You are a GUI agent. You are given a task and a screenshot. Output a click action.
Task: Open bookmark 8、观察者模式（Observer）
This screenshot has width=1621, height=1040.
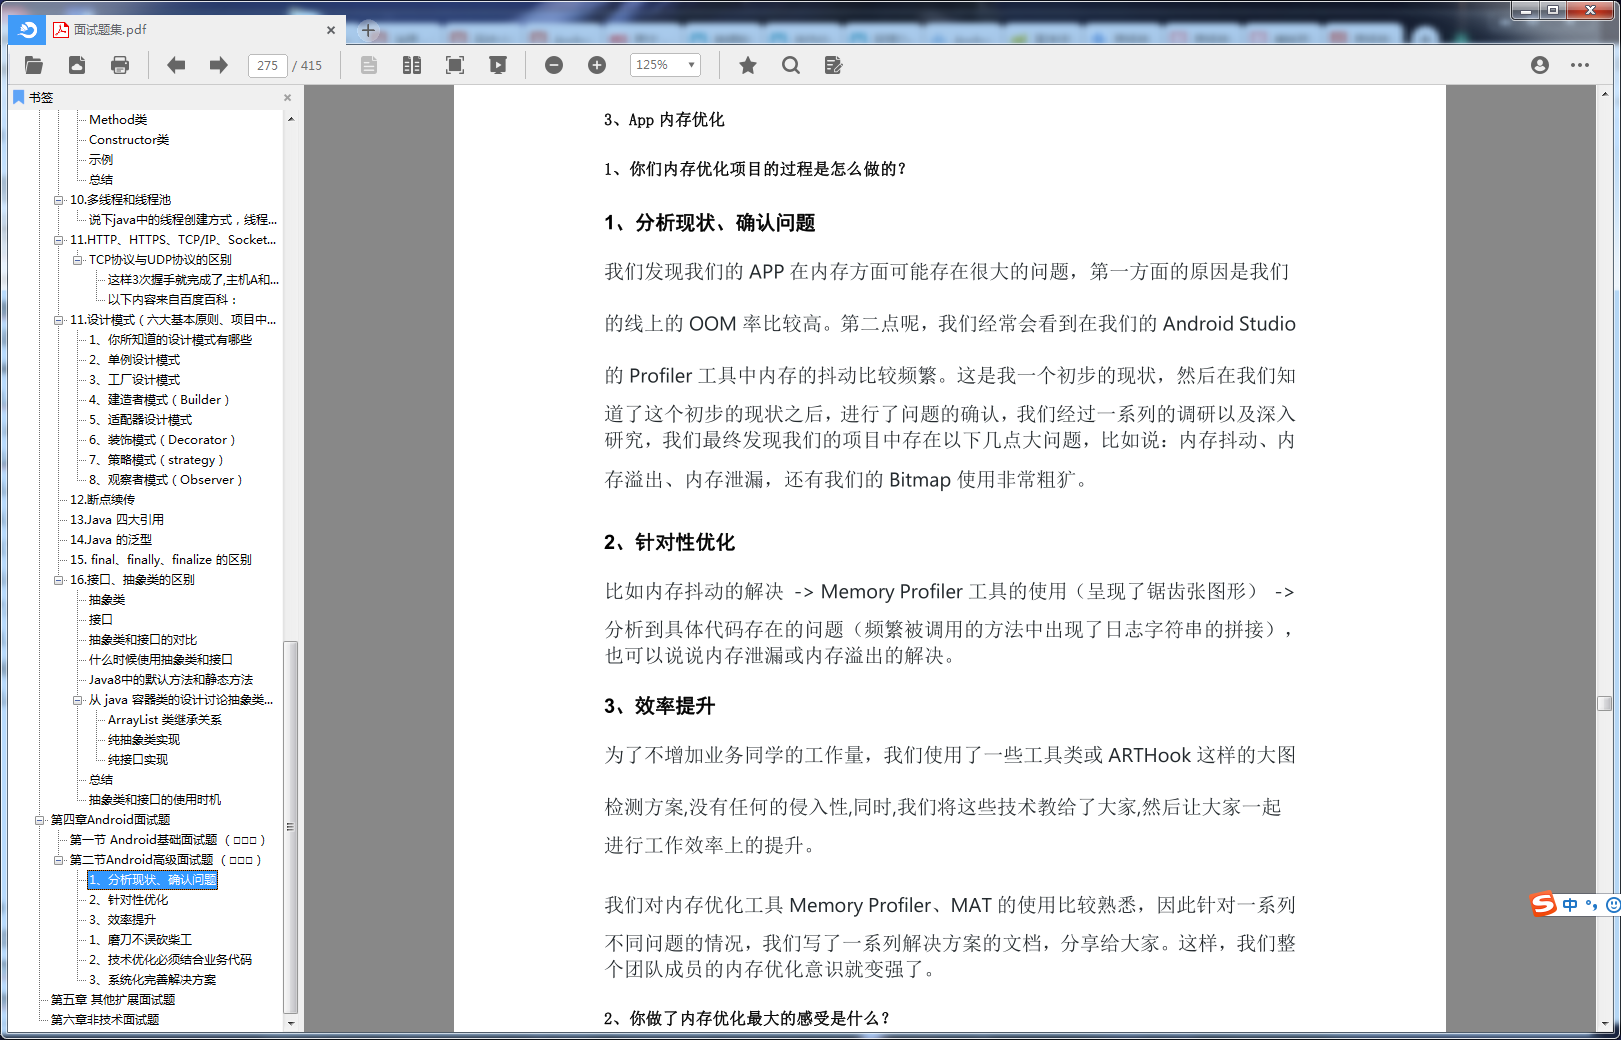165,480
